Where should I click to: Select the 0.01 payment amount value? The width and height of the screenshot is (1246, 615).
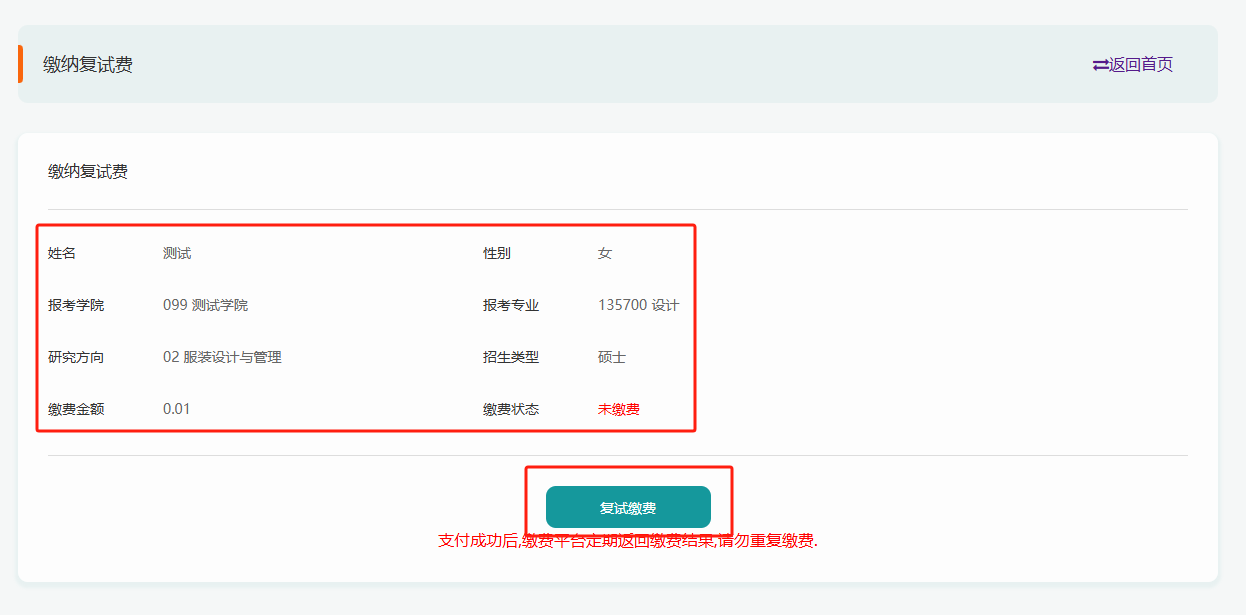176,409
